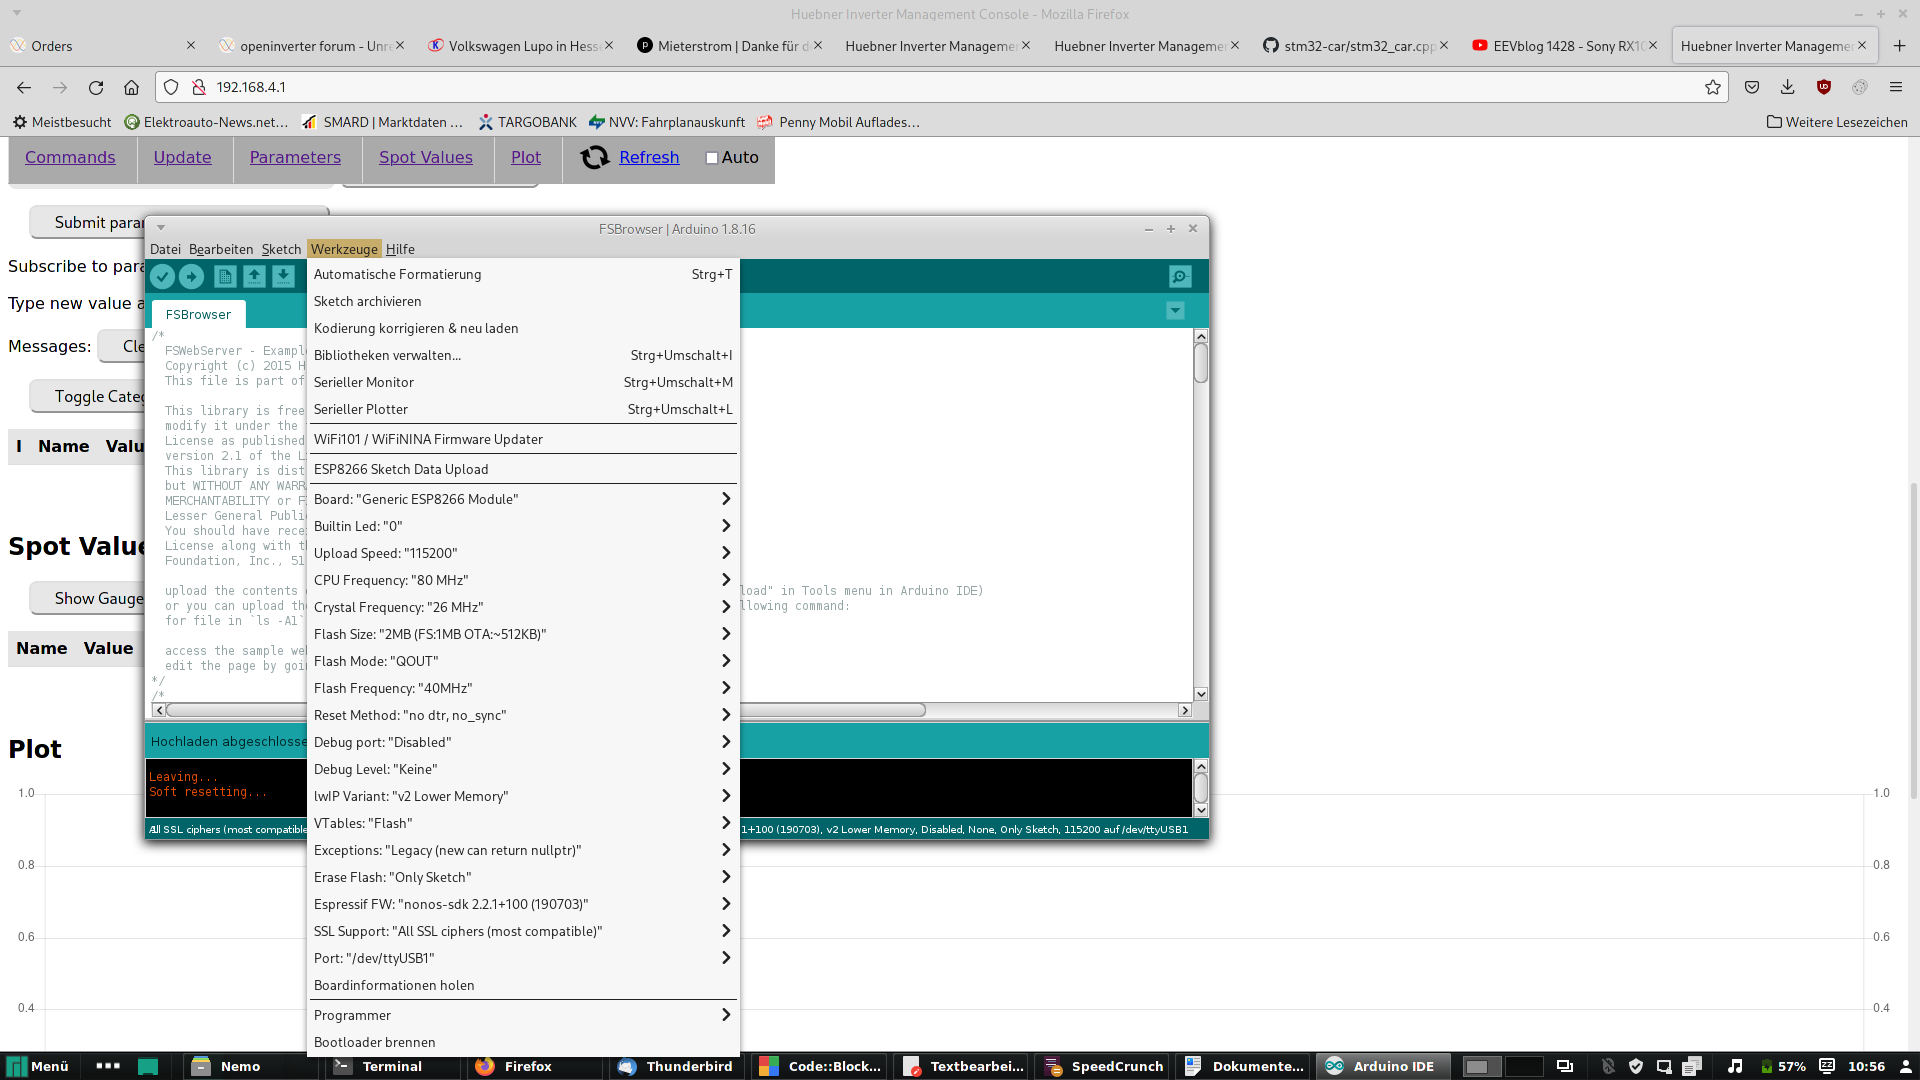This screenshot has width=1920, height=1080.
Task: Open the Sketch menu in Arduino
Action: [281, 249]
